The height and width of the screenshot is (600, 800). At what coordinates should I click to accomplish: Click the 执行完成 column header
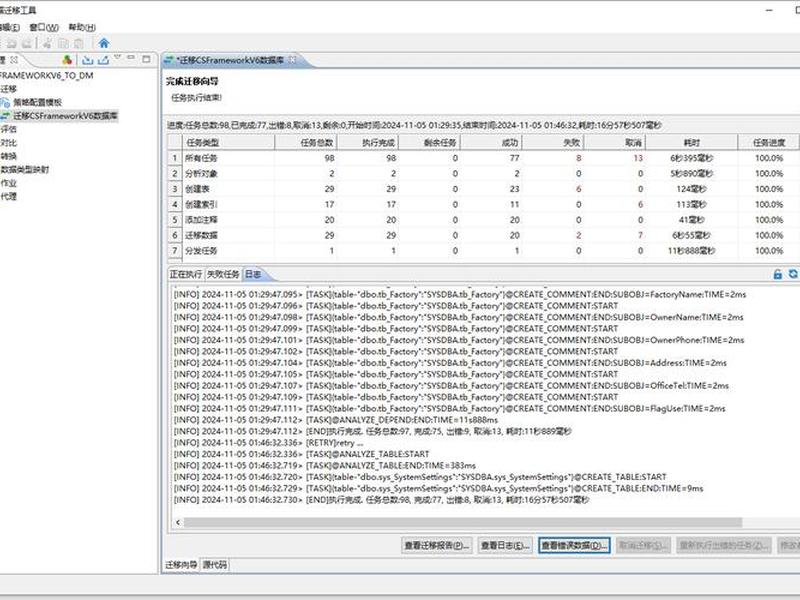[x=368, y=142]
